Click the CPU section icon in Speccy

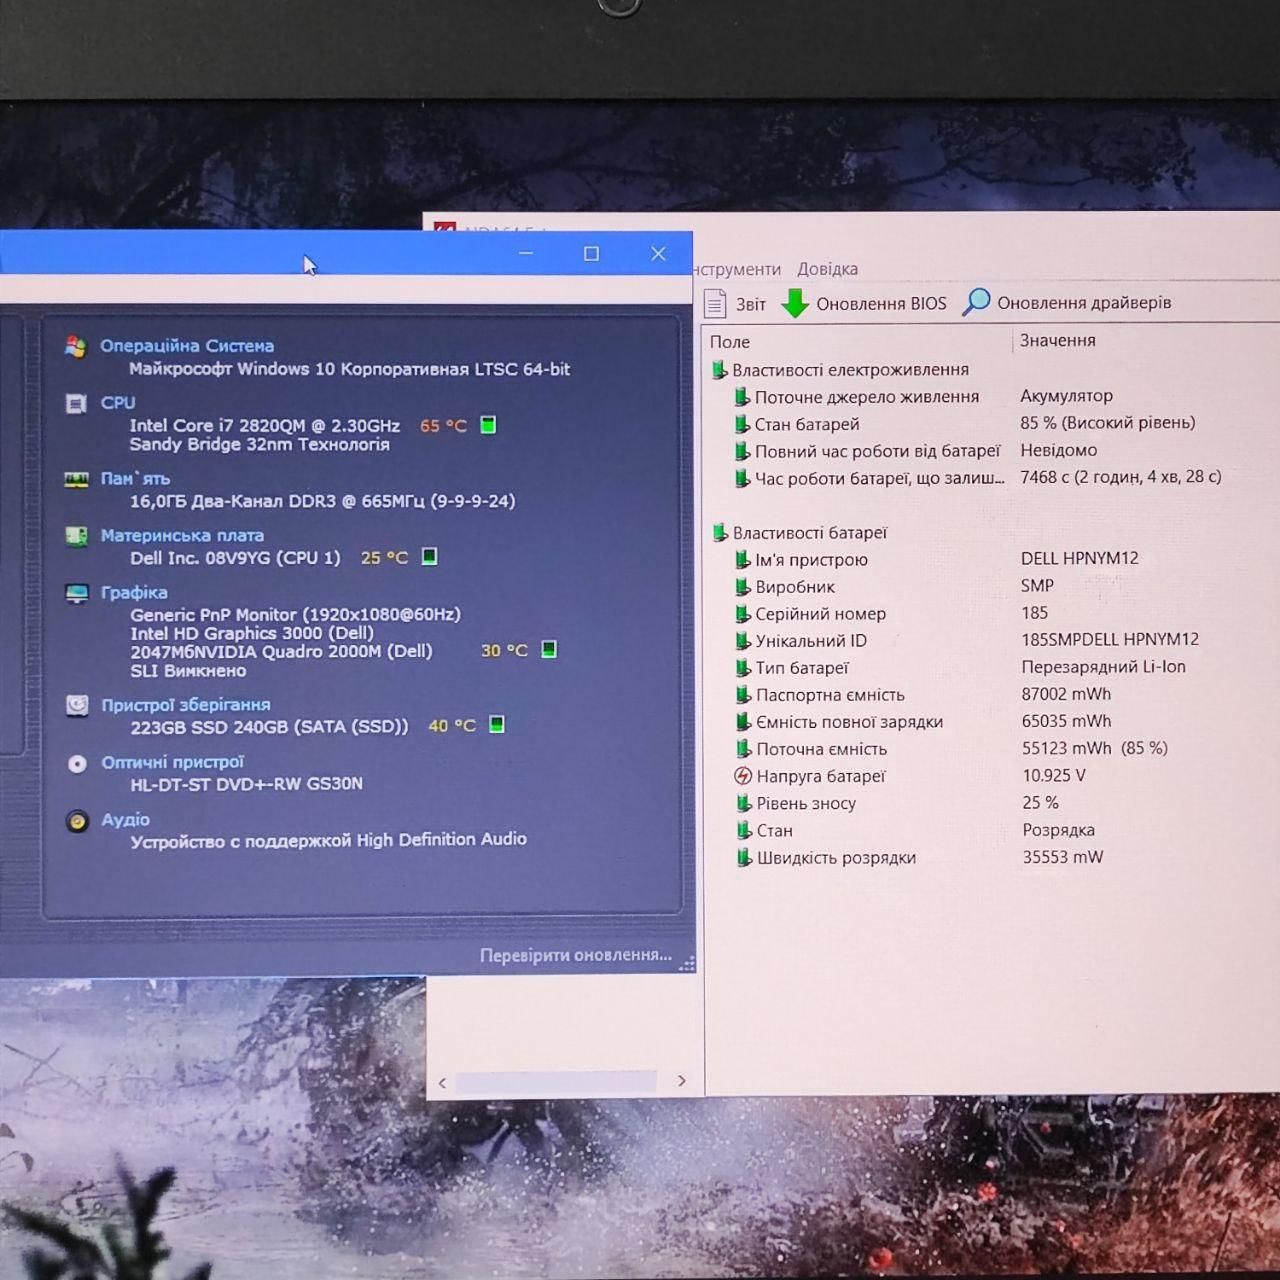[x=76, y=403]
